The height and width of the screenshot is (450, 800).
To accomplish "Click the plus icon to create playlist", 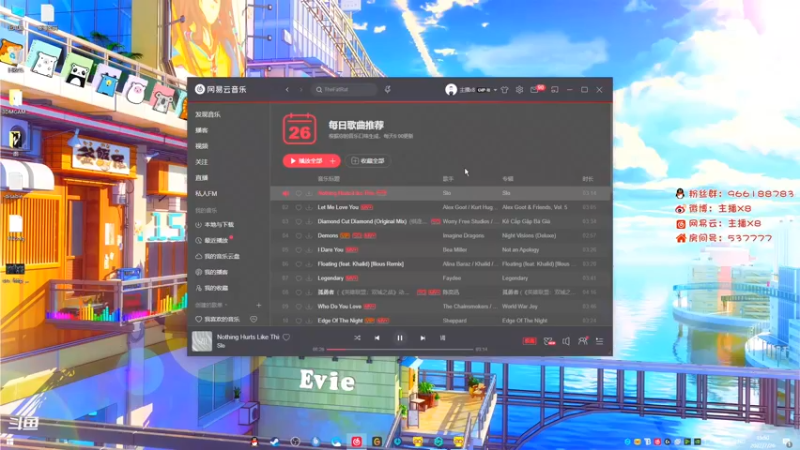I will pyautogui.click(x=259, y=305).
